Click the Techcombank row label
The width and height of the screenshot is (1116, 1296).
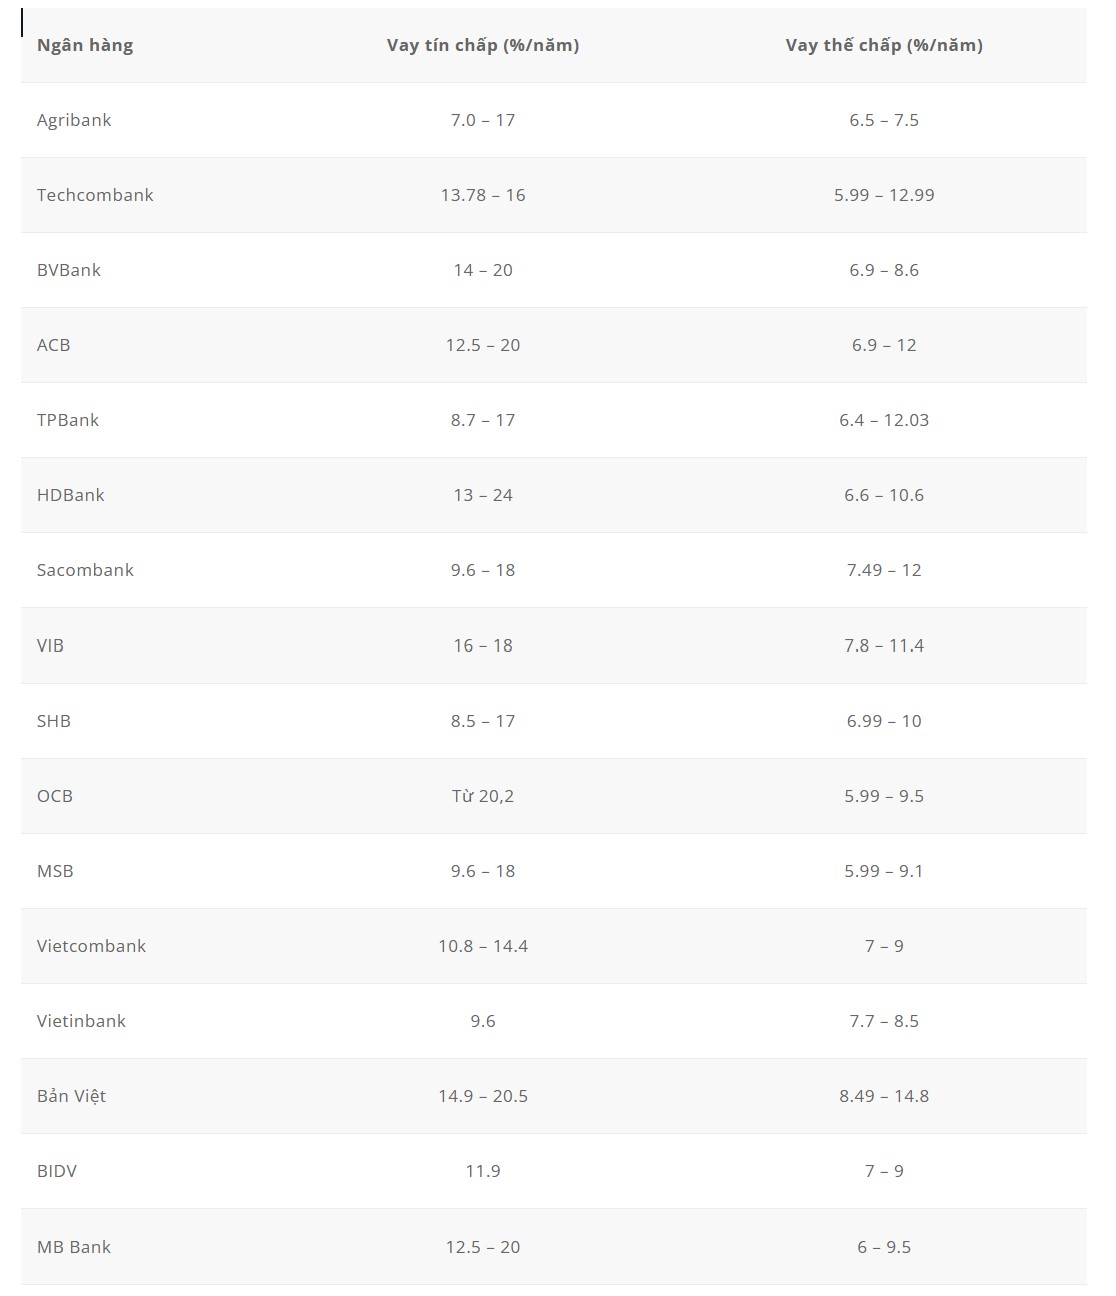pos(95,195)
